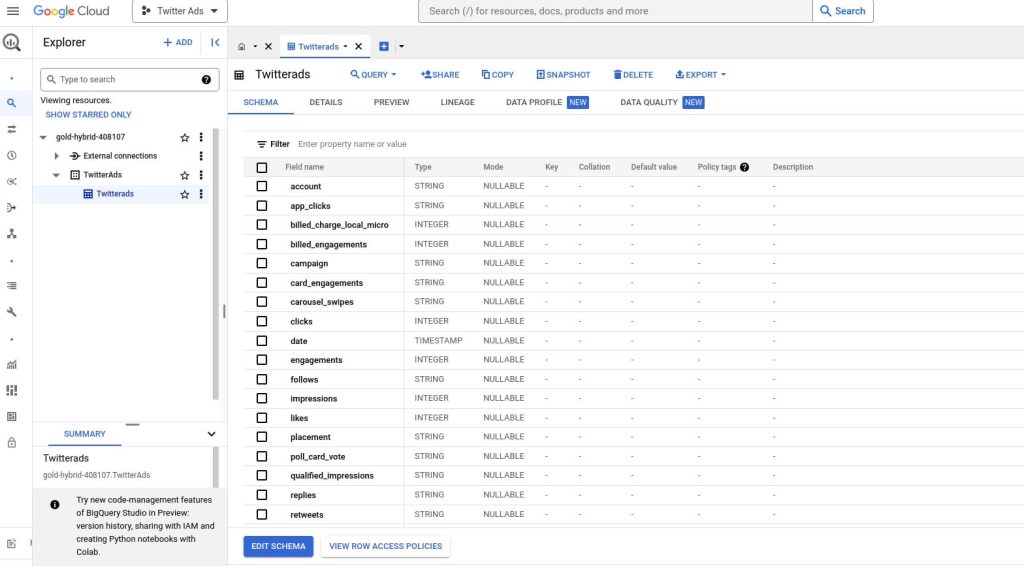The width and height of the screenshot is (1024, 566).
Task: Open actions menu for gold-hybrid-408107
Action: pyautogui.click(x=201, y=137)
